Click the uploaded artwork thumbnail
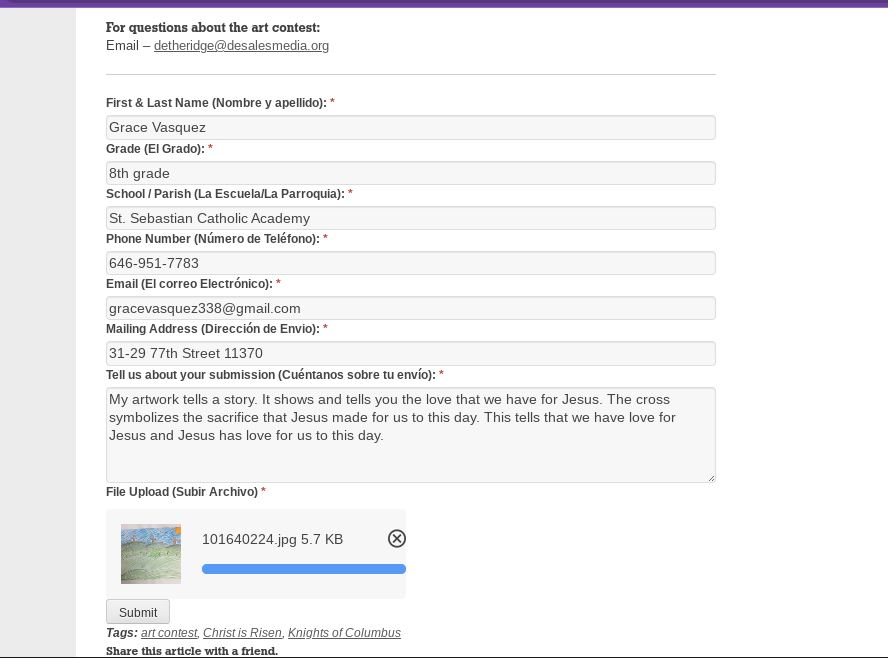The image size is (888, 658). coord(151,553)
